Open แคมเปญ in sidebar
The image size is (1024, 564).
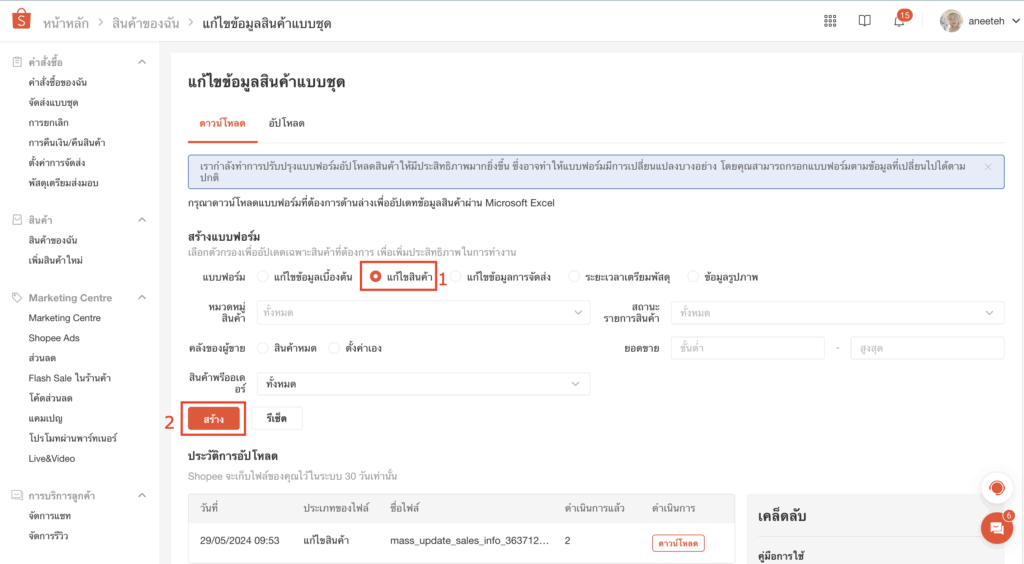(45, 418)
